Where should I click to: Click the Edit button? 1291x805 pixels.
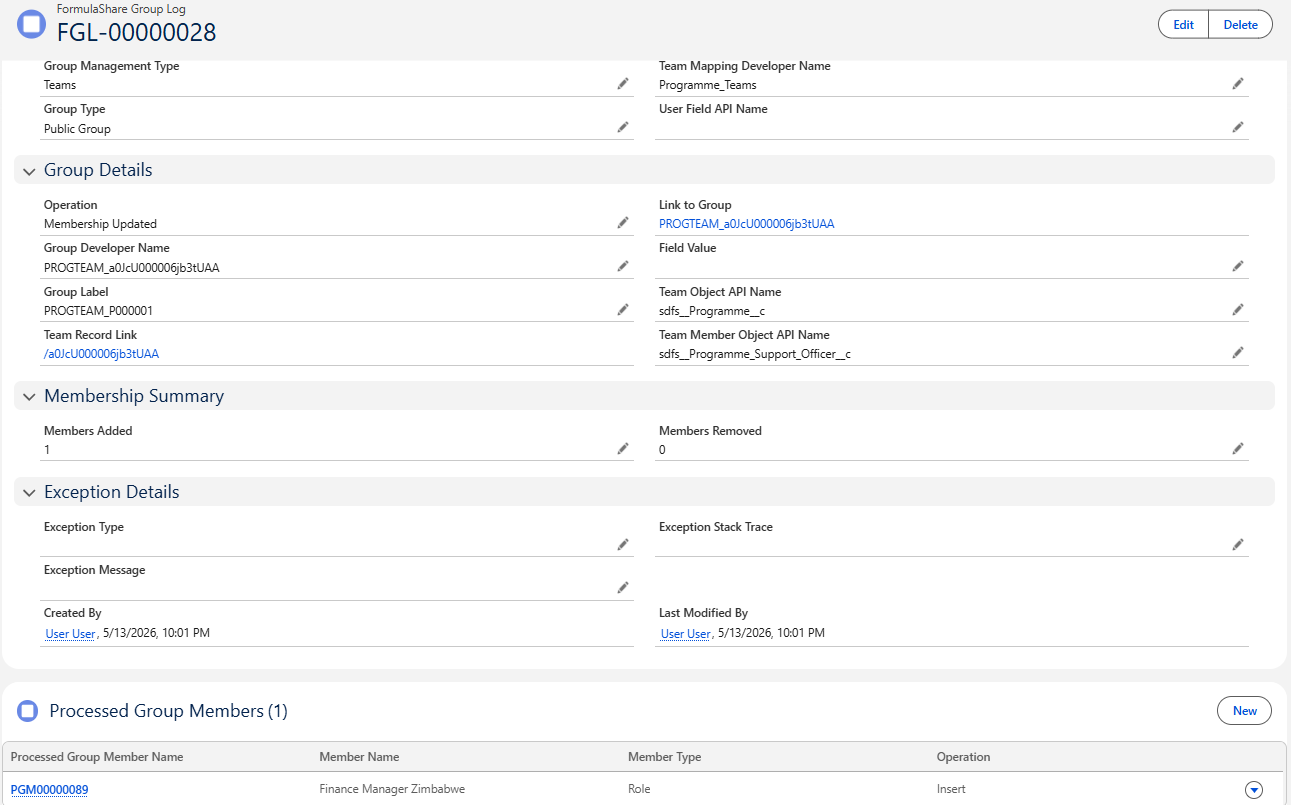point(1183,25)
